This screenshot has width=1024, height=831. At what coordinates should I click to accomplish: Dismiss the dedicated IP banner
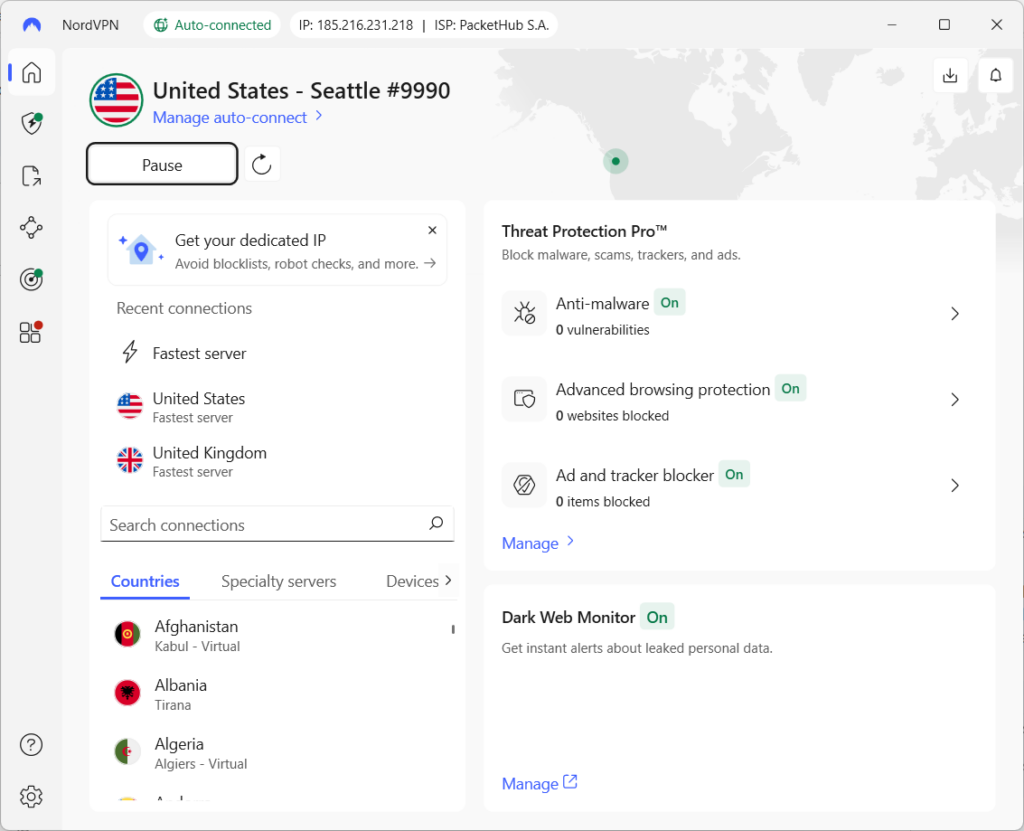432,230
